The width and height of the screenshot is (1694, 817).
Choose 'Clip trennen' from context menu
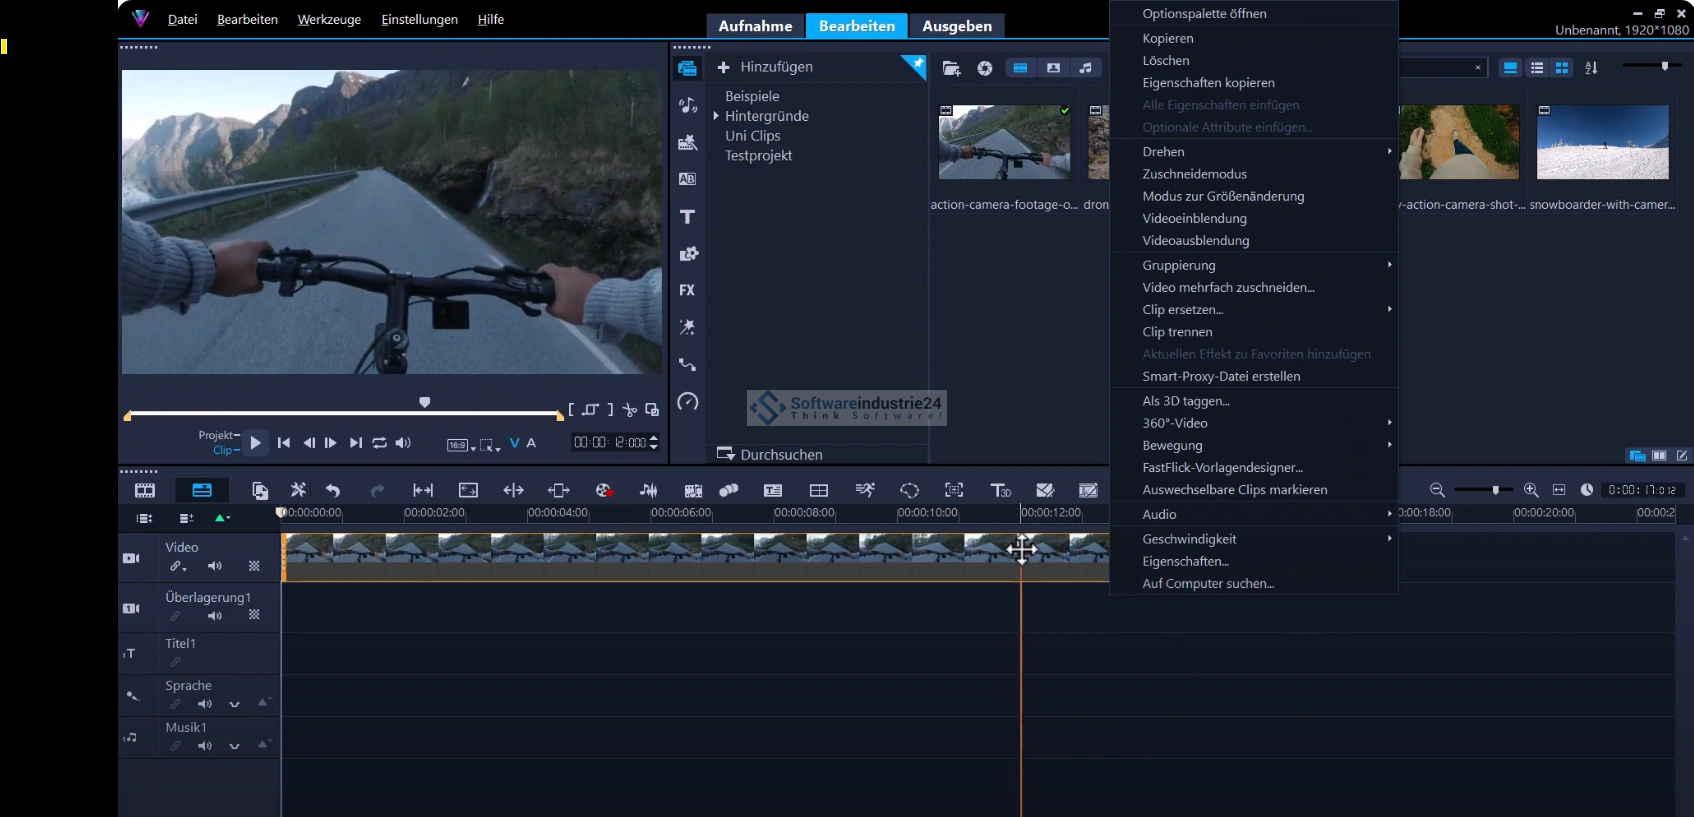coord(1177,332)
